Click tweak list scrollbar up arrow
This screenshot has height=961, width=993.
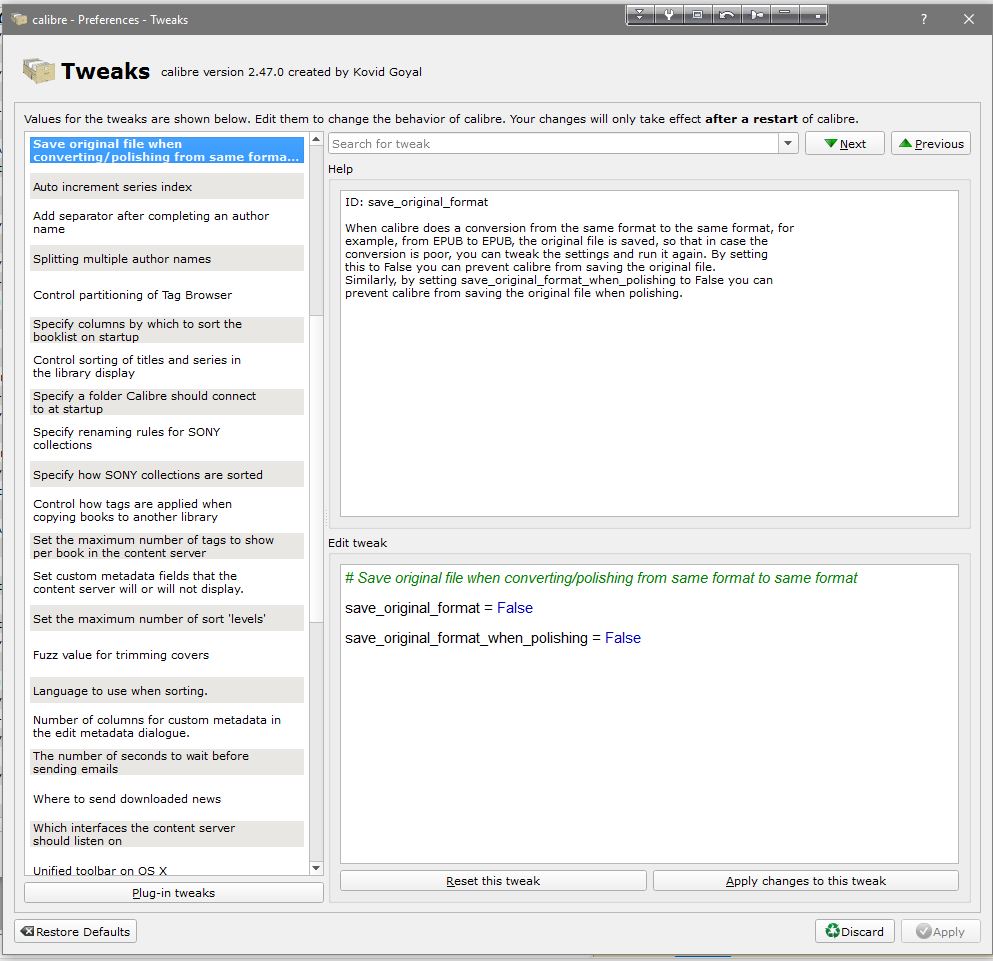316,139
